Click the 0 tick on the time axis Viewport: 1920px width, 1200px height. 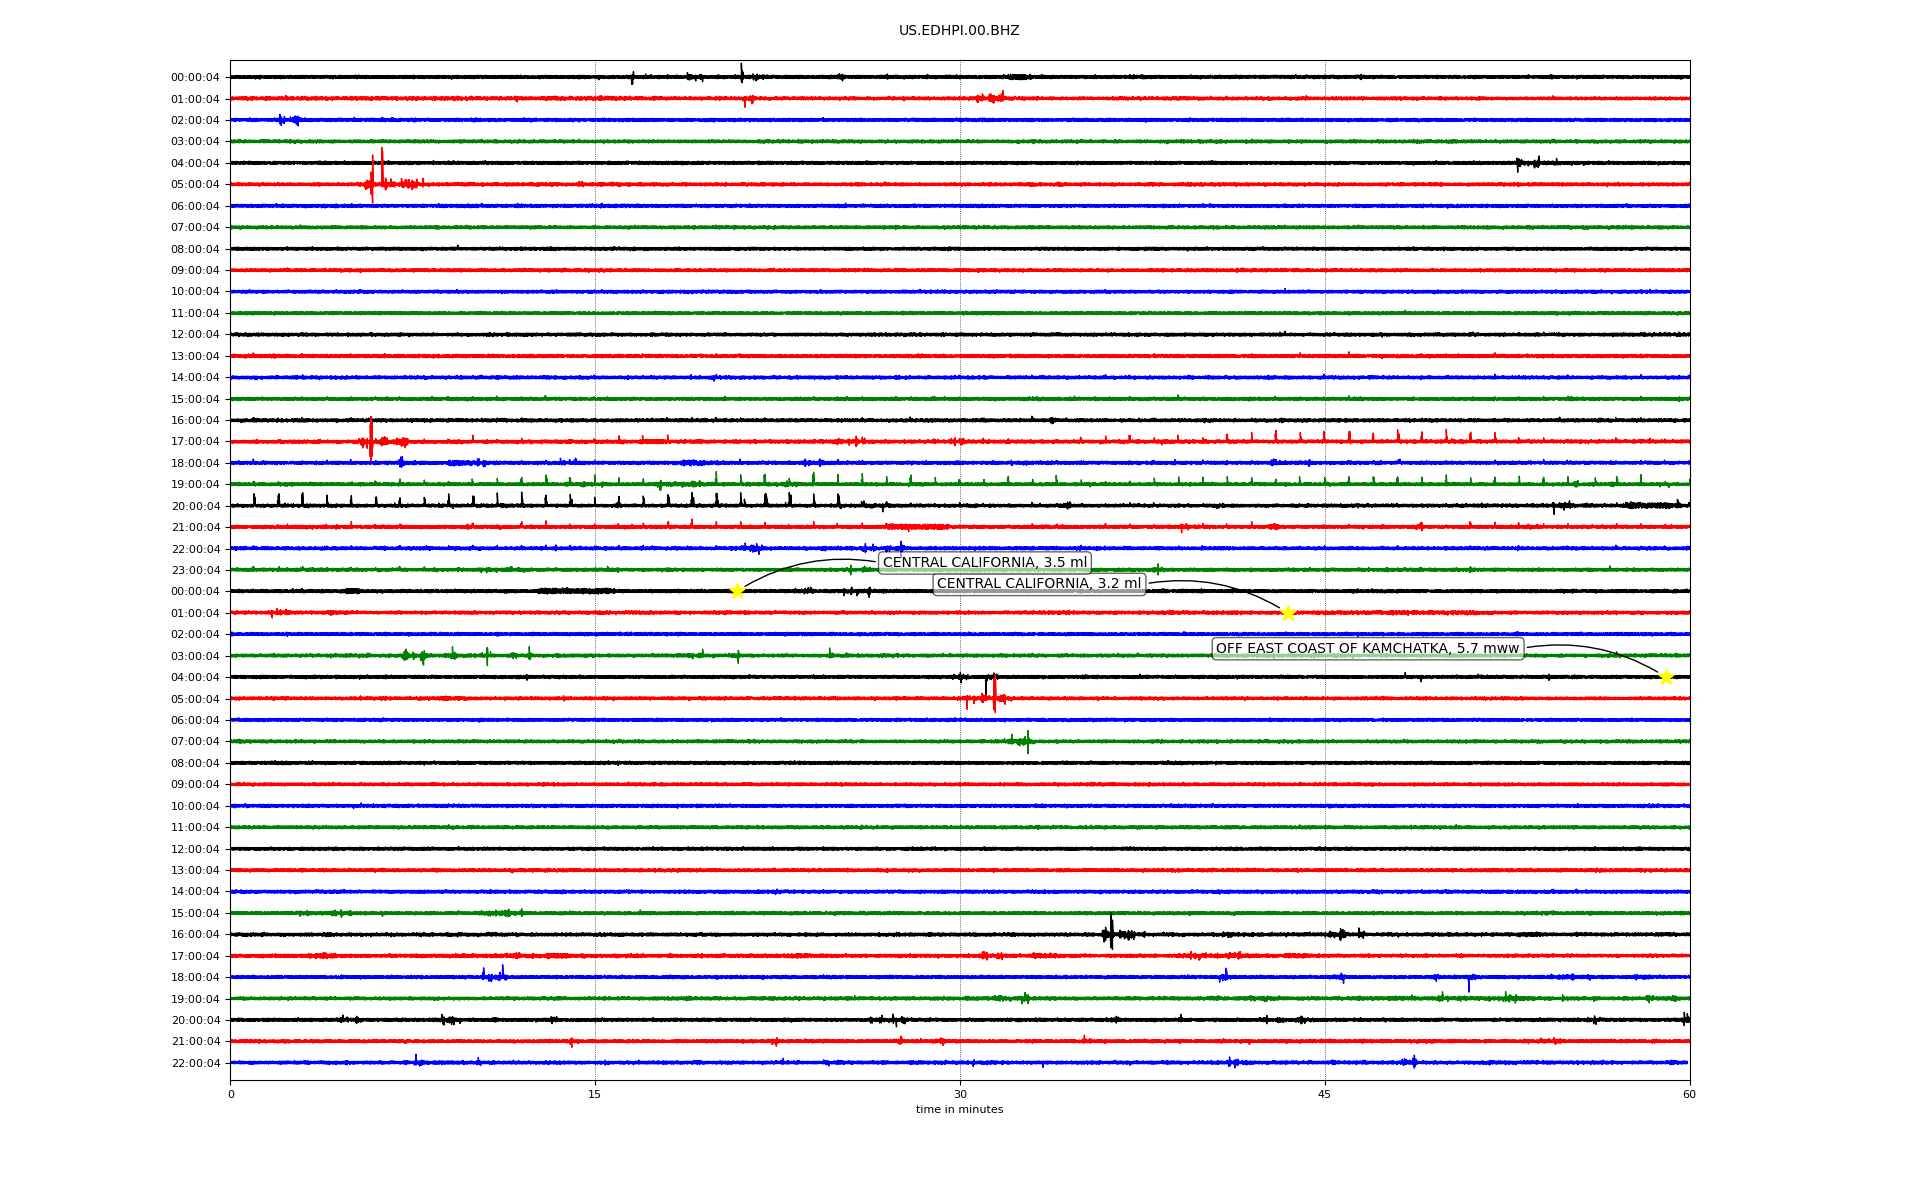(231, 1094)
